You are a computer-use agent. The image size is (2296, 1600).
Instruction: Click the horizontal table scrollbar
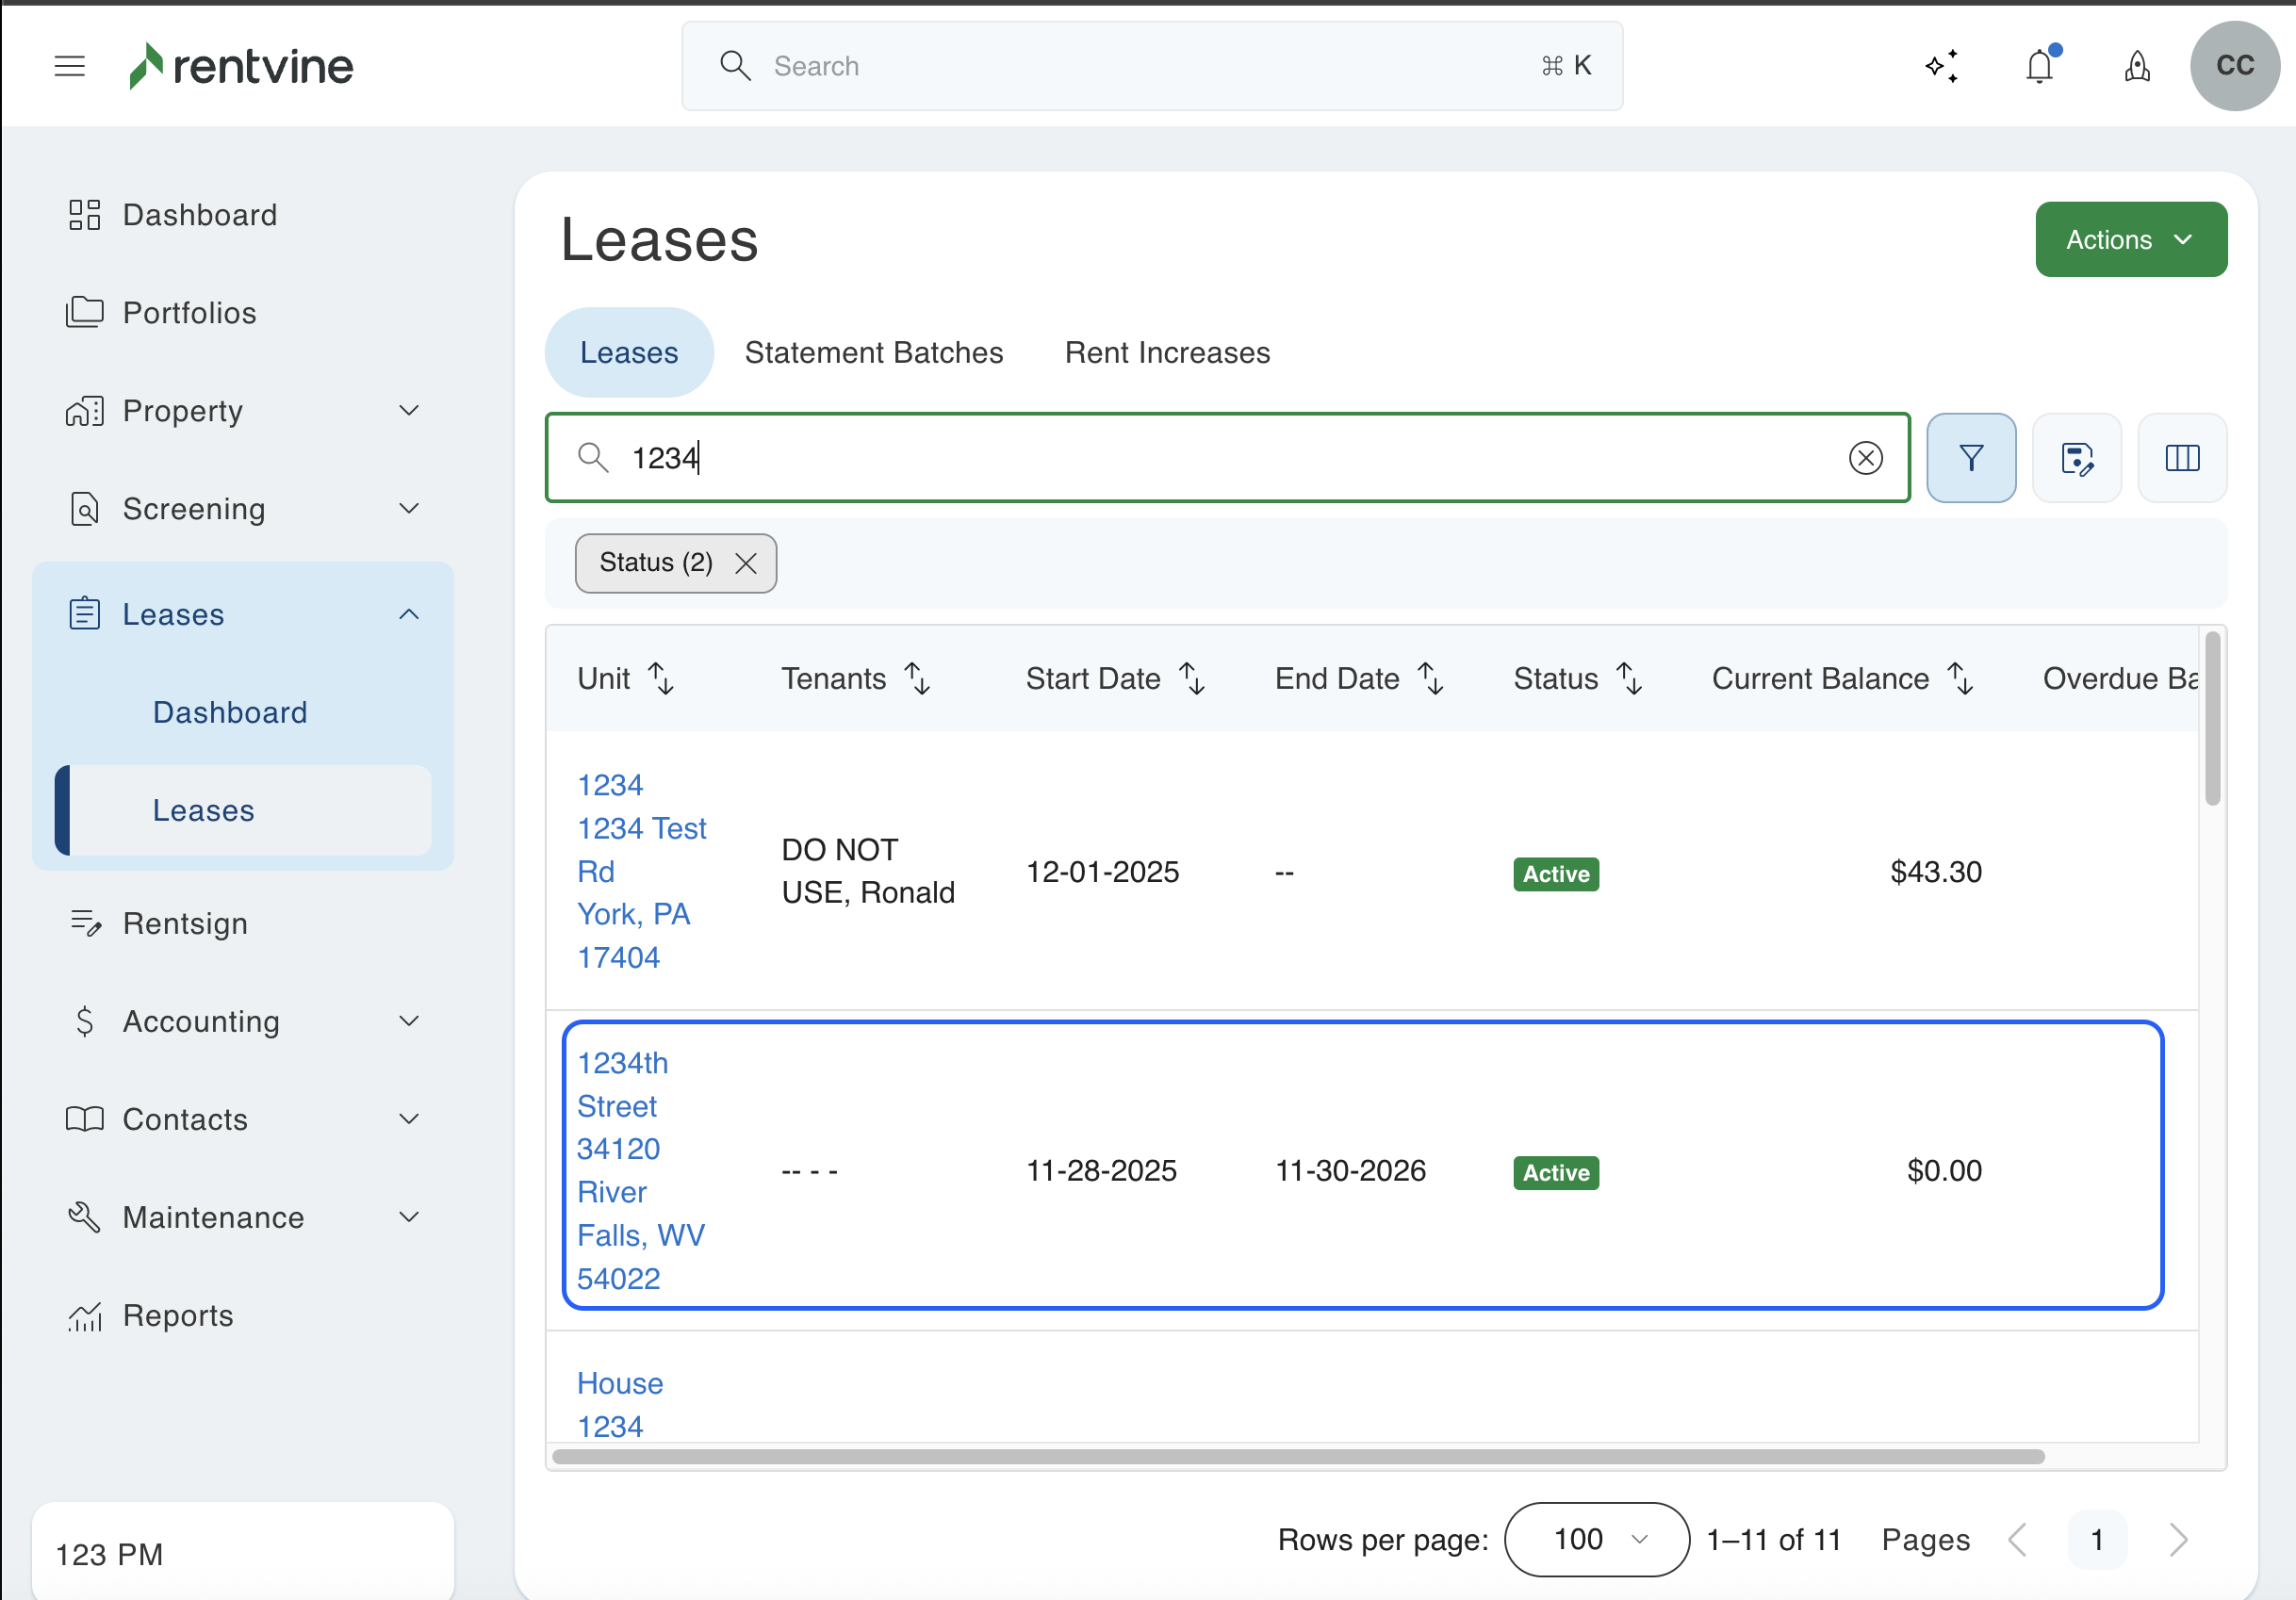click(1297, 1456)
